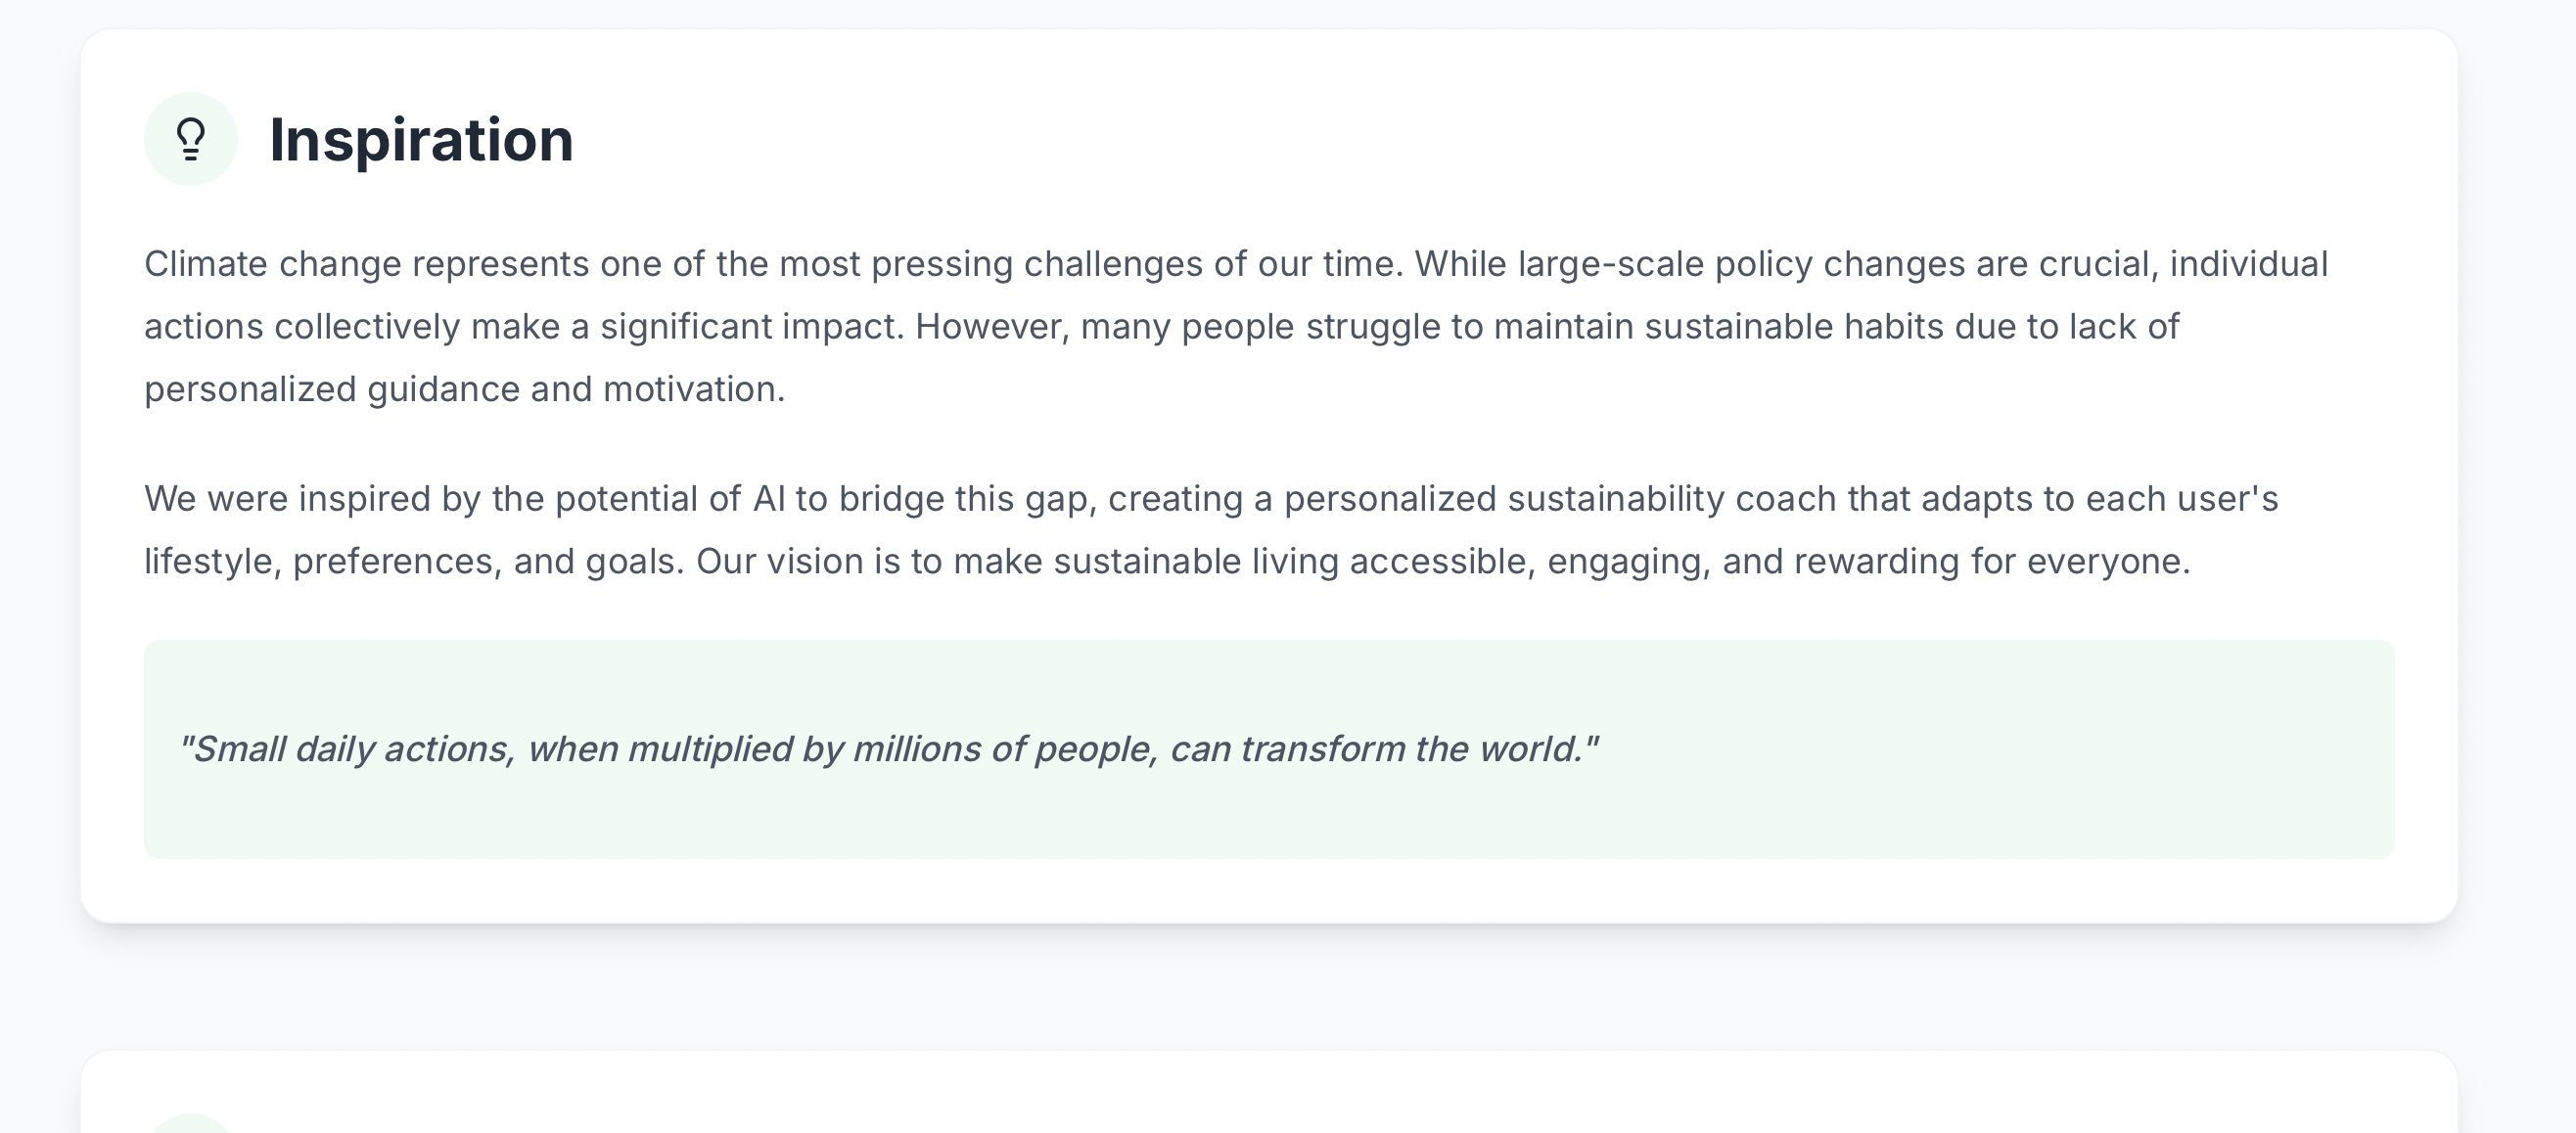The width and height of the screenshot is (2576, 1133).
Task: Click the next card's top edge below Inspiration
Action: coord(1268,1052)
